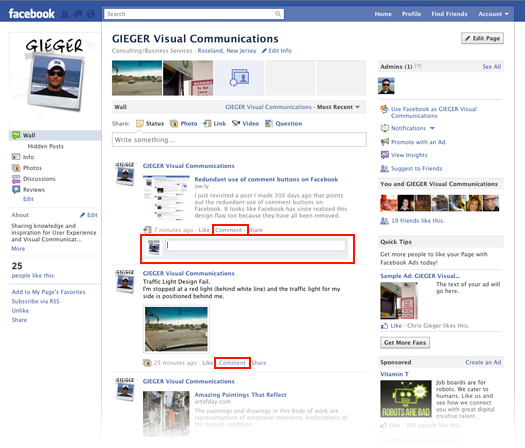Open Vitamin T sponsored link
The image size is (525, 448).
click(394, 374)
